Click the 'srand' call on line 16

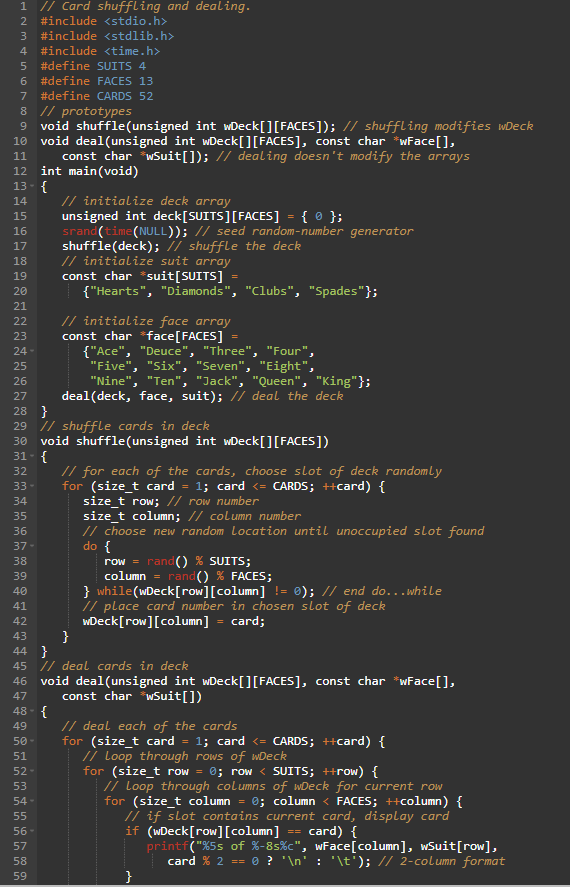79,231
